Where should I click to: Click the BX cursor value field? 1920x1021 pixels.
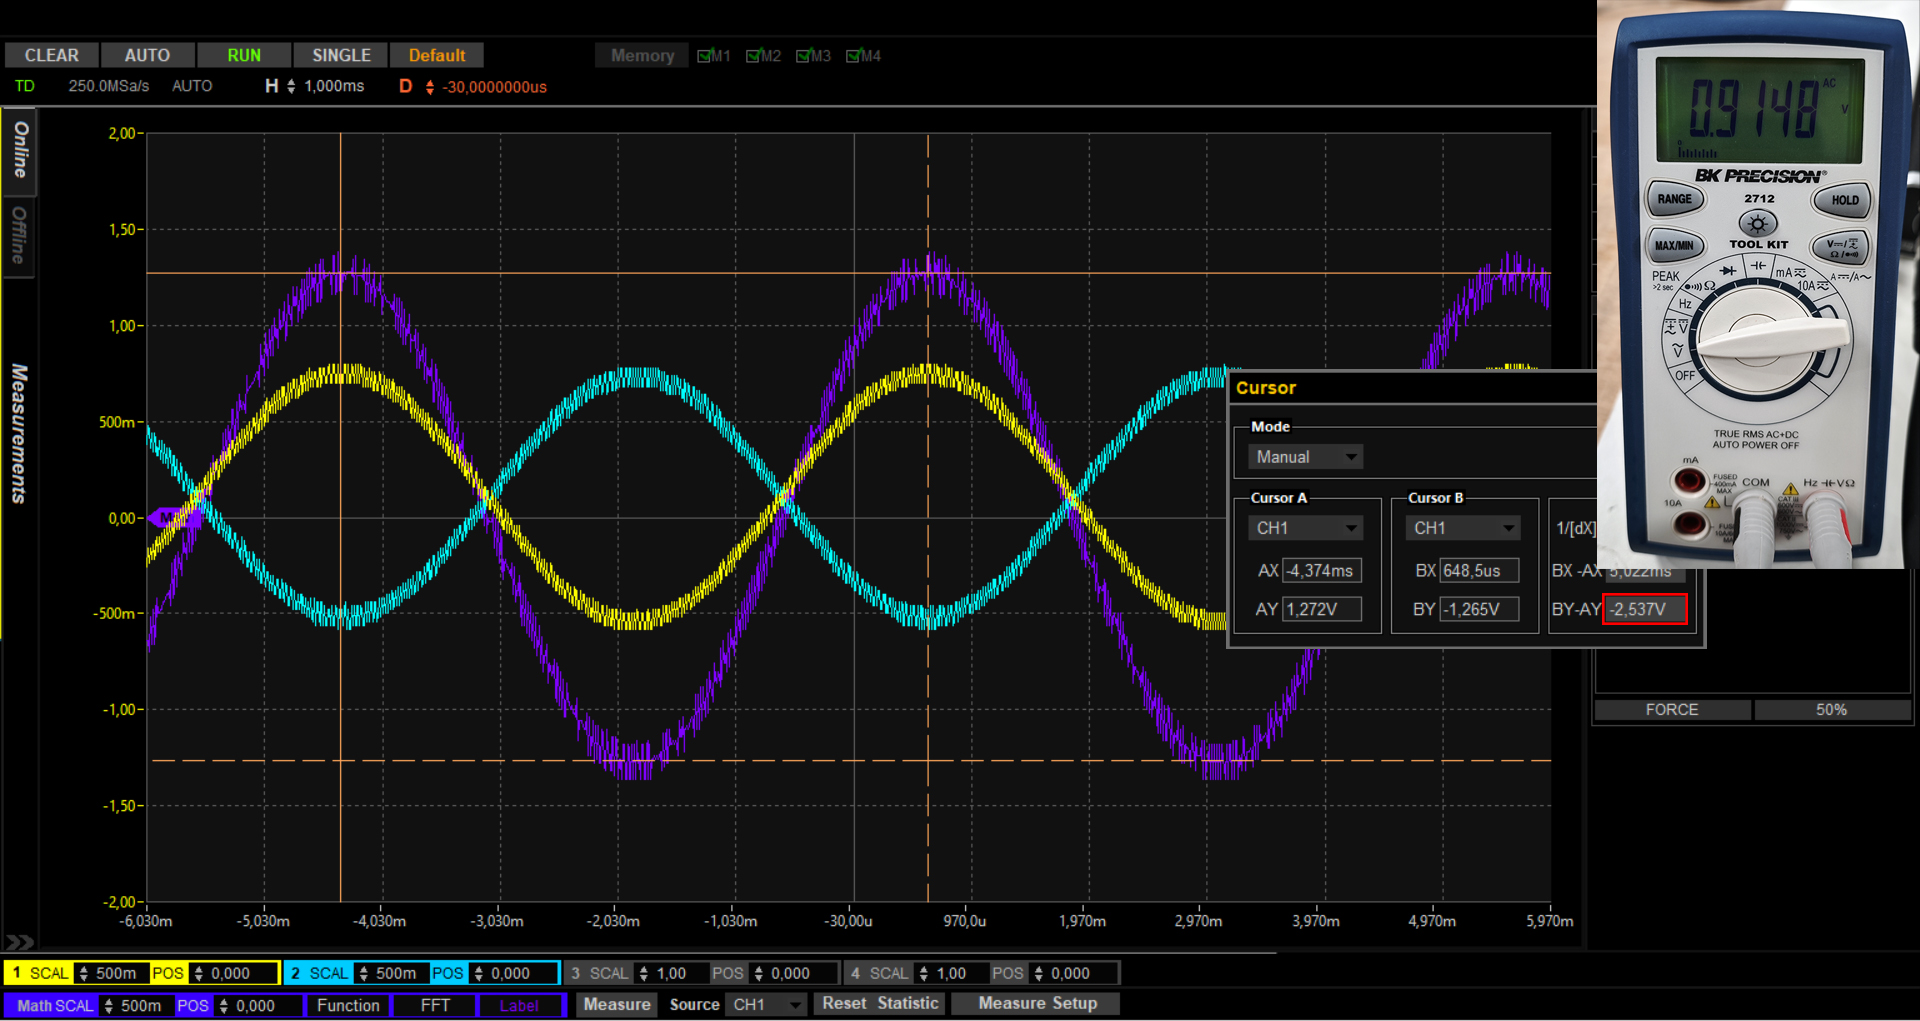click(1479, 571)
